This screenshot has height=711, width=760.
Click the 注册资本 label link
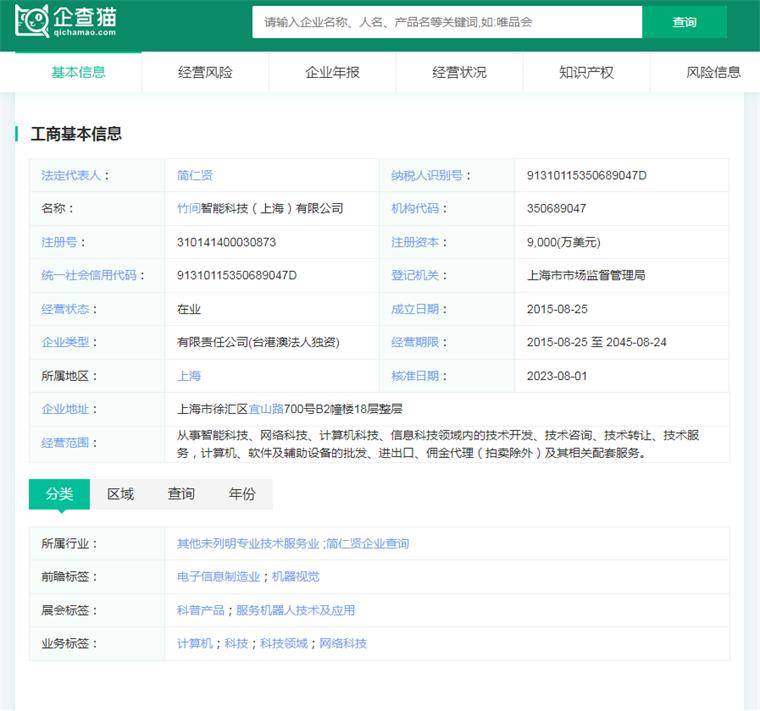[x=415, y=242]
